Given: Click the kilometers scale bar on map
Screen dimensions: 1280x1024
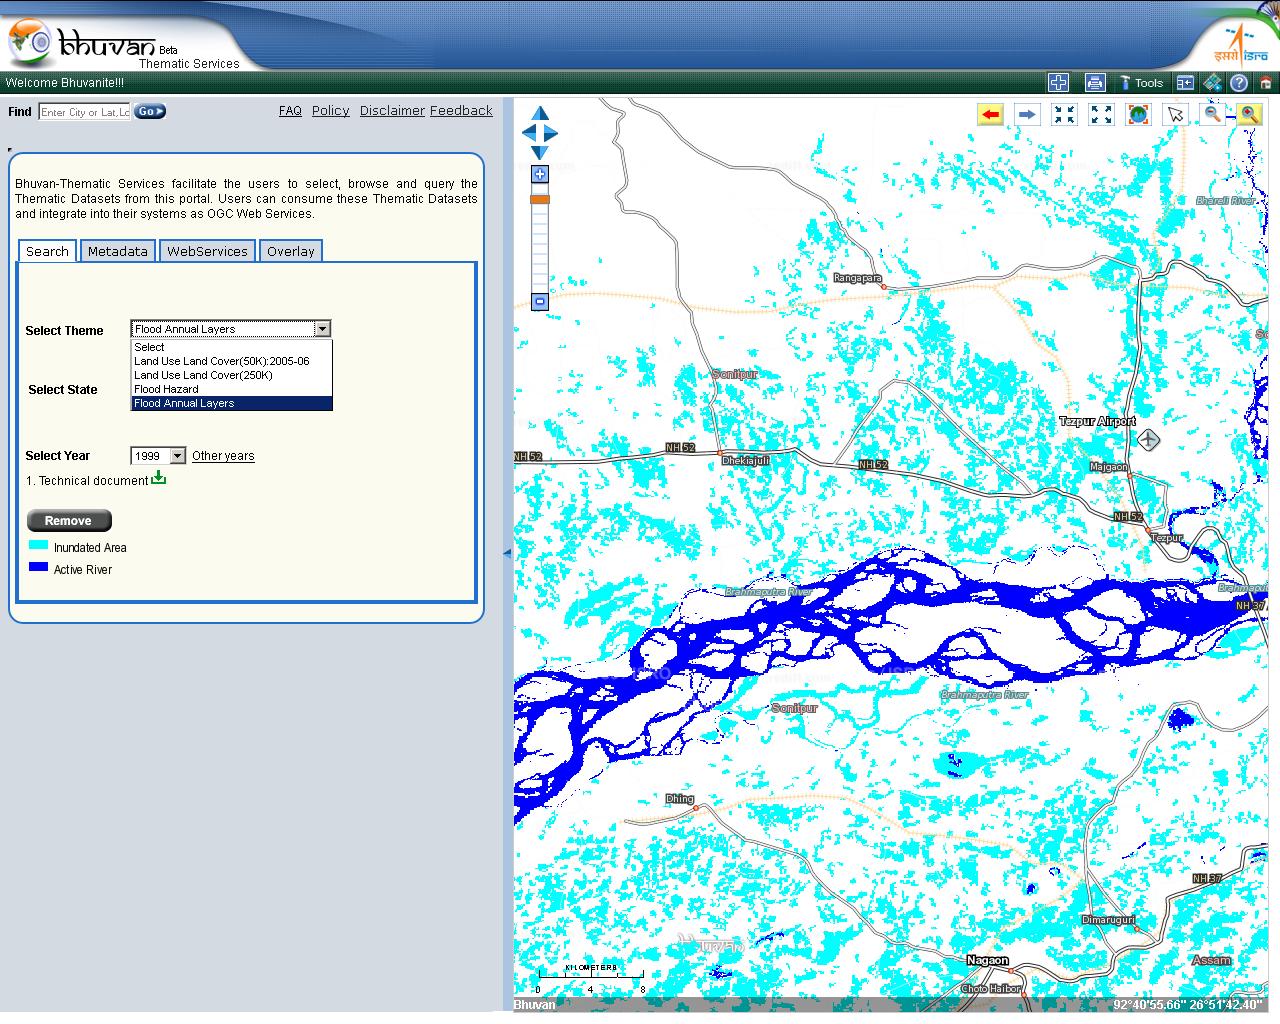Looking at the screenshot, I should click(x=591, y=979).
